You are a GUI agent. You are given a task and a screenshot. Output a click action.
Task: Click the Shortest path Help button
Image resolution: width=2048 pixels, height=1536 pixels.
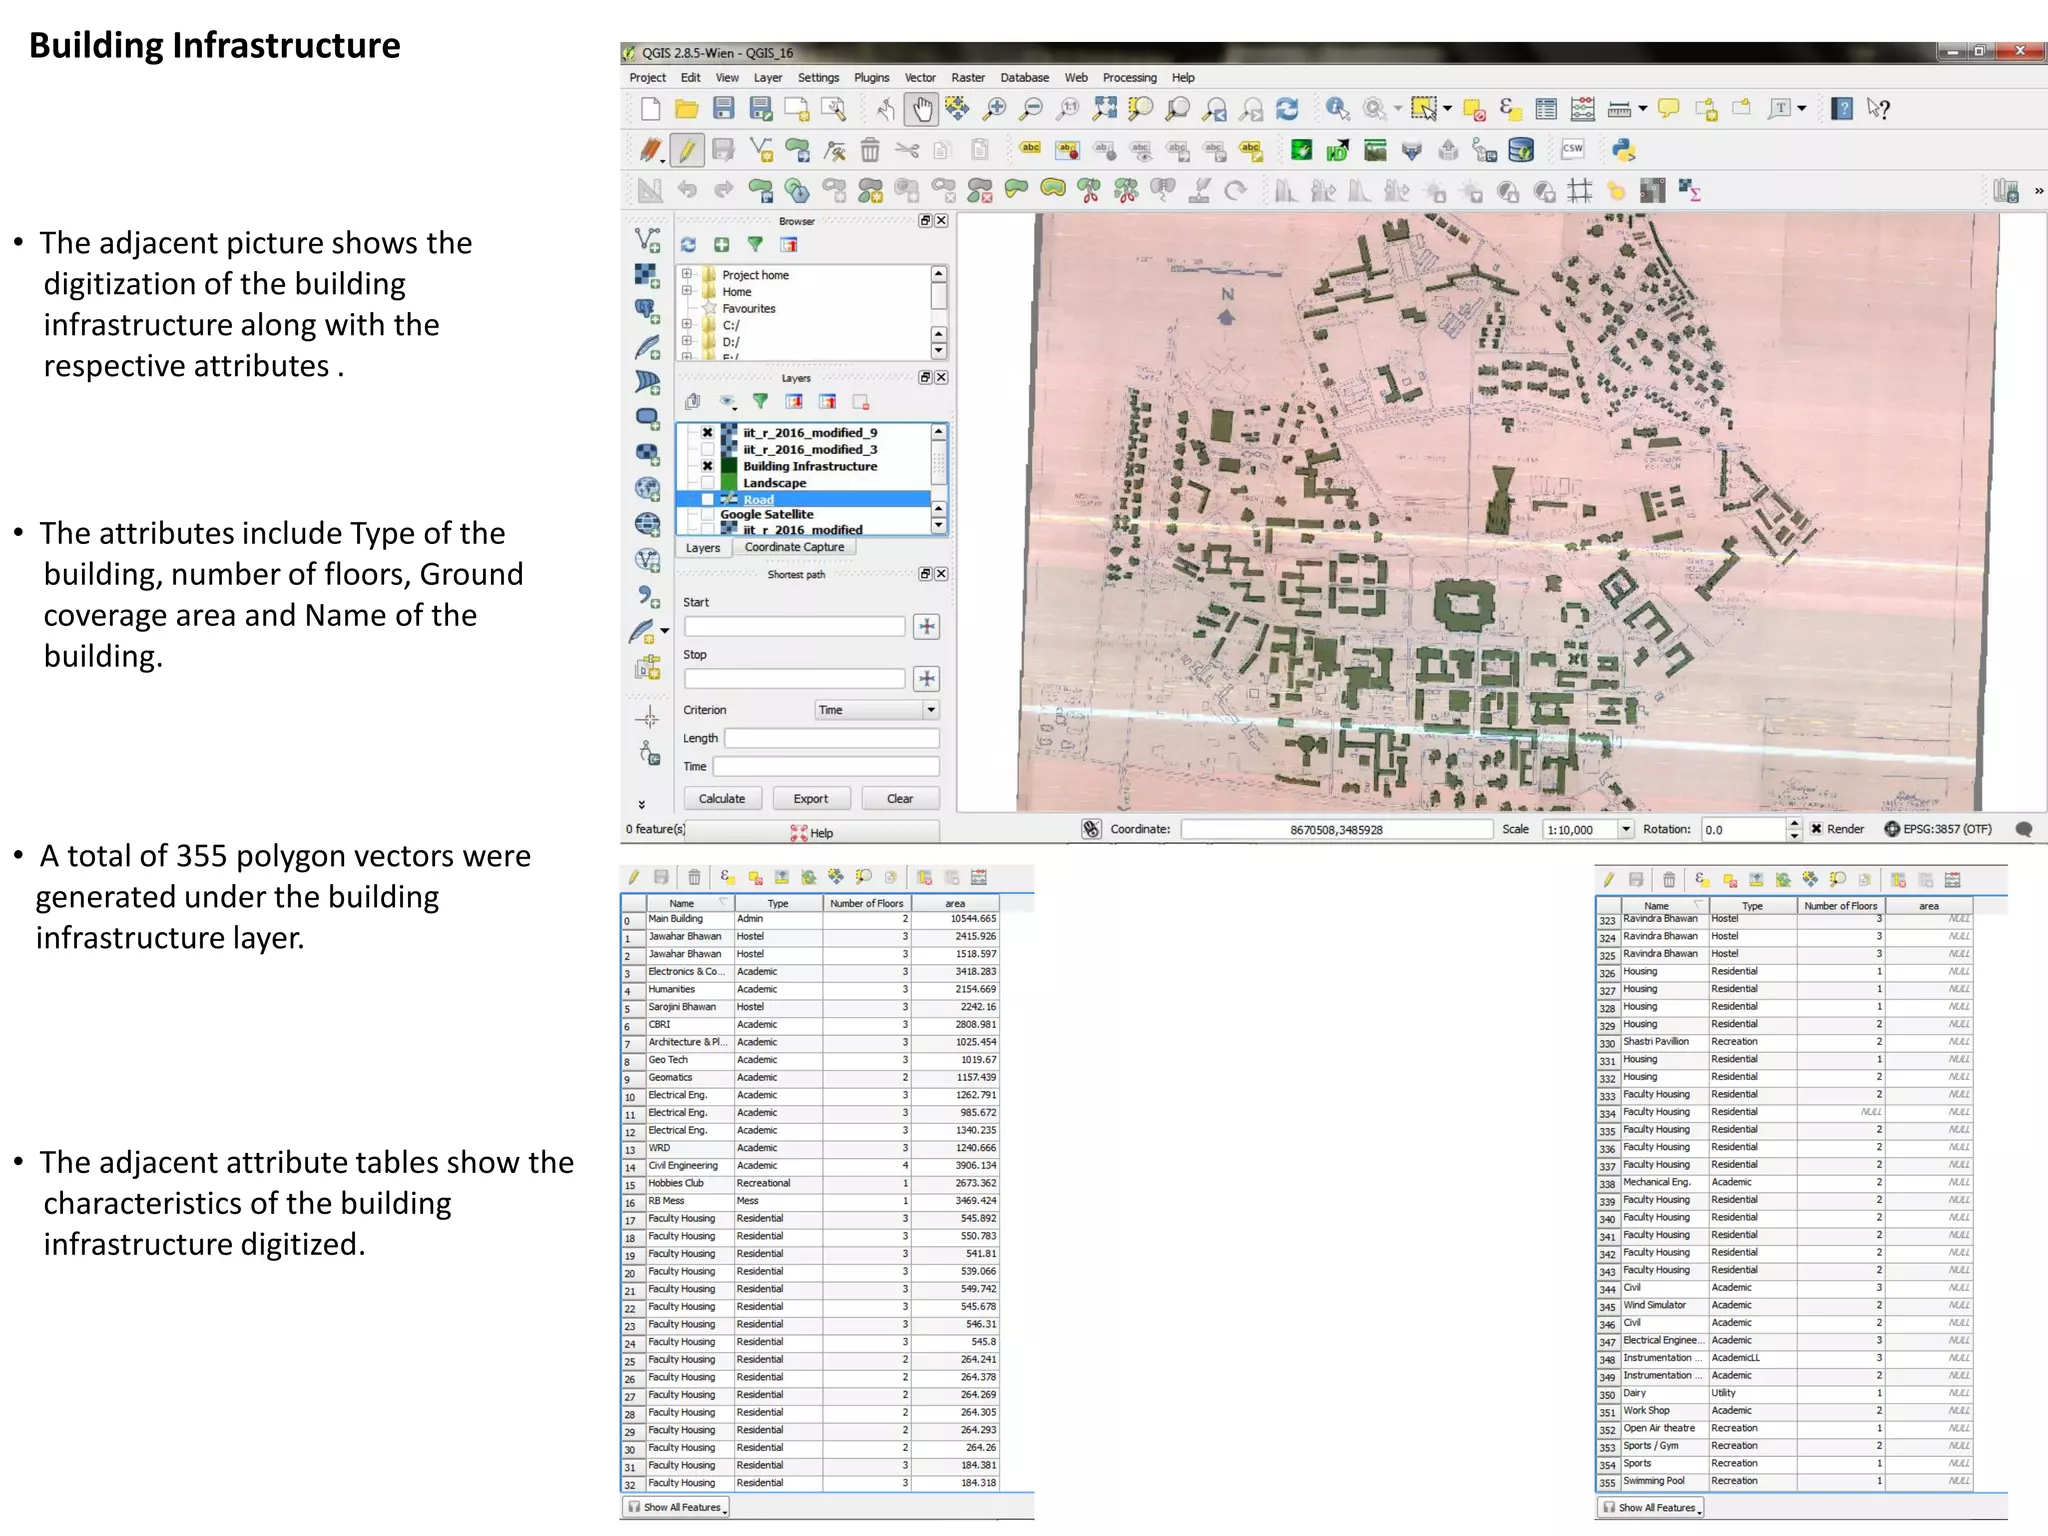(811, 832)
